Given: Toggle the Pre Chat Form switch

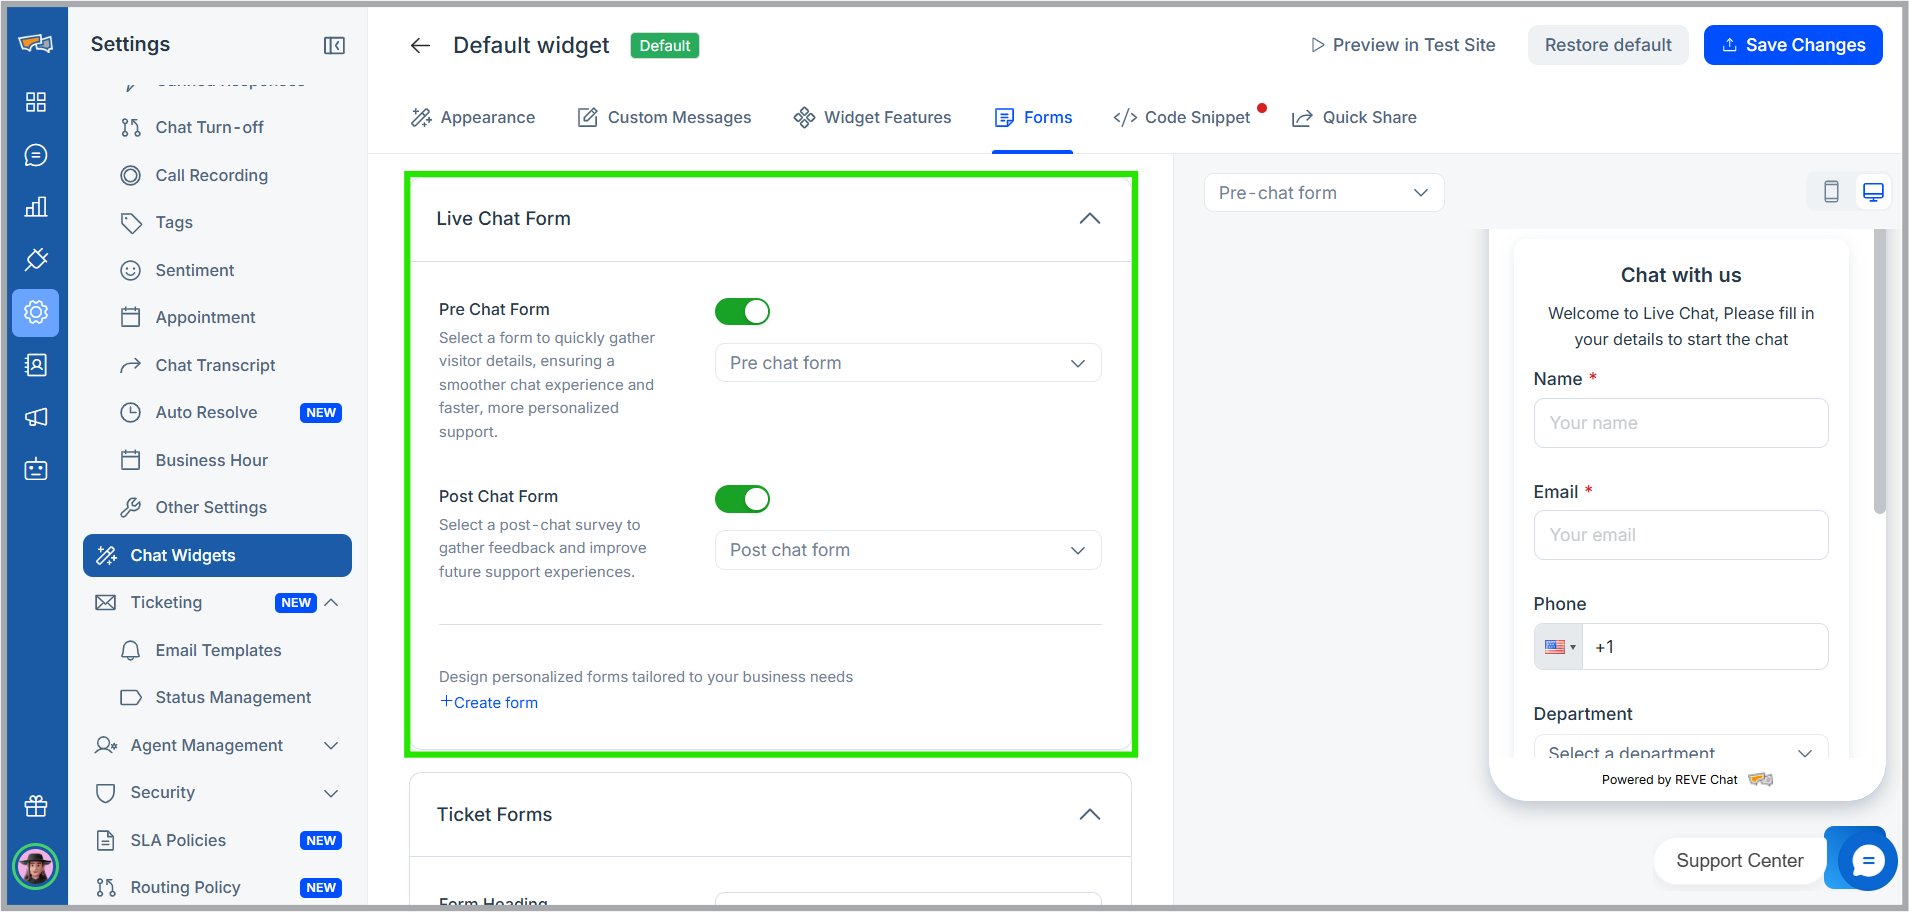Looking at the screenshot, I should pos(742,312).
